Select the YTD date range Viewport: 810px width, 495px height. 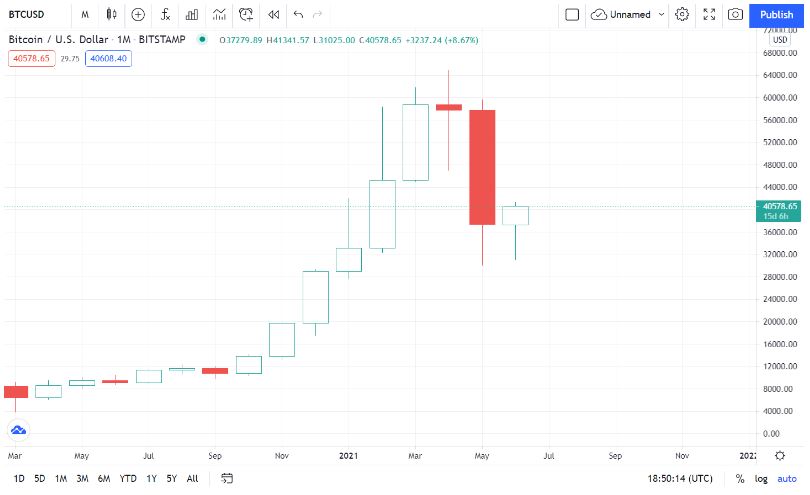tap(128, 478)
